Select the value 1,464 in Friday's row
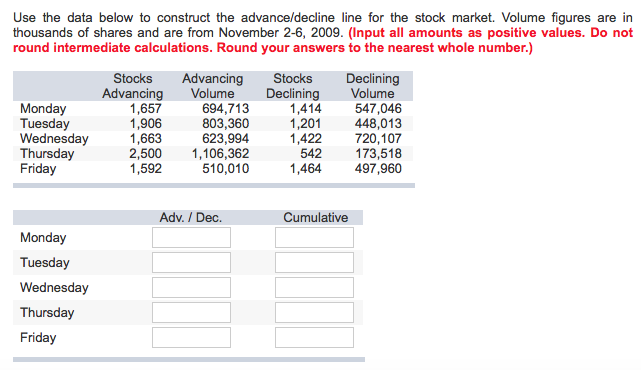The height and width of the screenshot is (370, 641). 305,168
